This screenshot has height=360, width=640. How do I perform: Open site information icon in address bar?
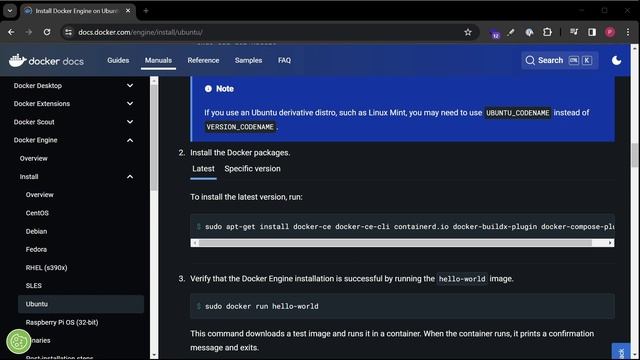tap(69, 32)
